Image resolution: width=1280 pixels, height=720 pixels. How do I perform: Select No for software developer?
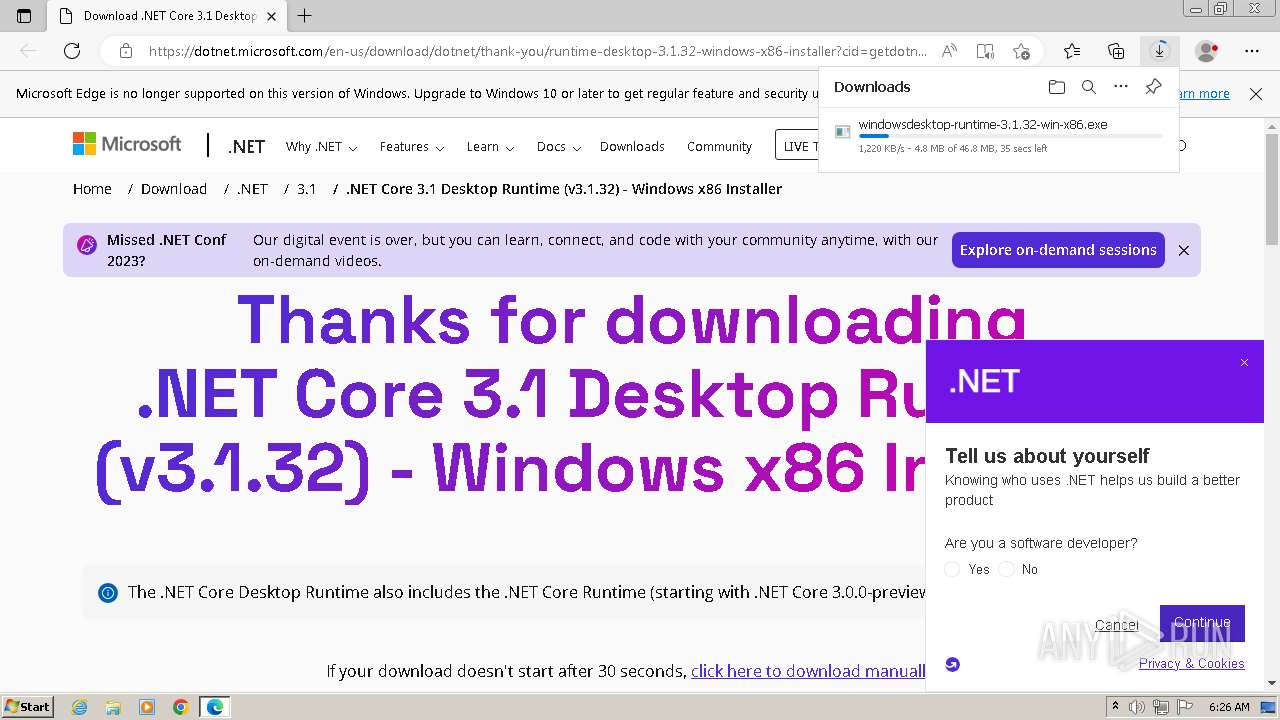1006,569
